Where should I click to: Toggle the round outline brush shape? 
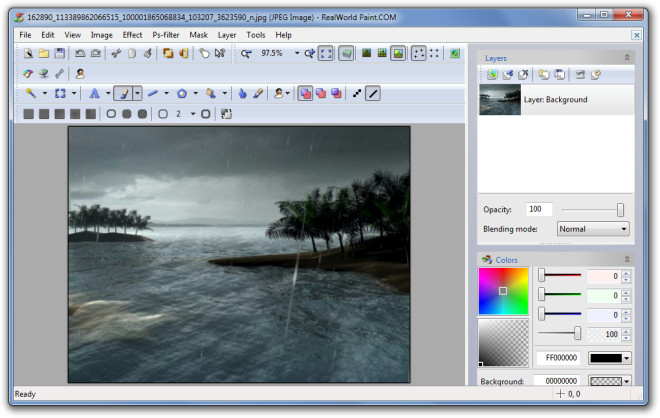[111, 114]
